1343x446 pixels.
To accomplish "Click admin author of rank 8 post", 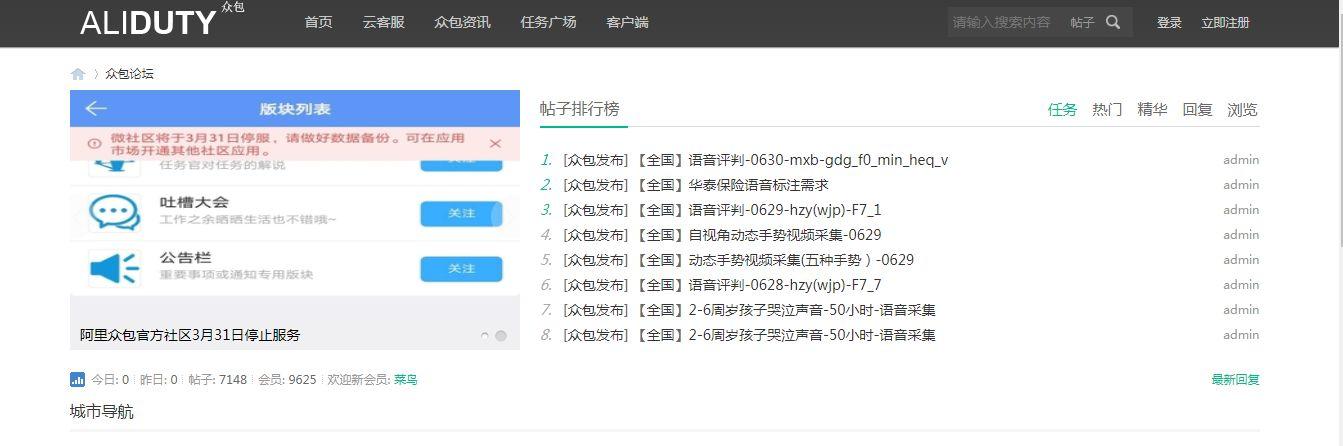I will coord(1241,335).
